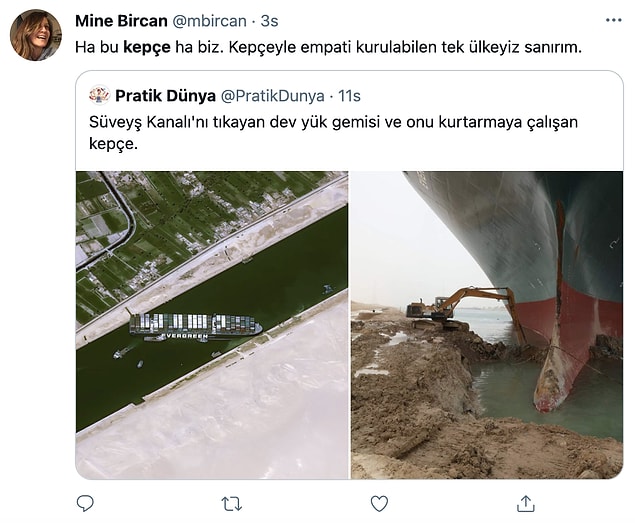This screenshot has width=635, height=523.
Task: Open quoted tweet text about Süveyş Kanalı
Action: click(333, 132)
